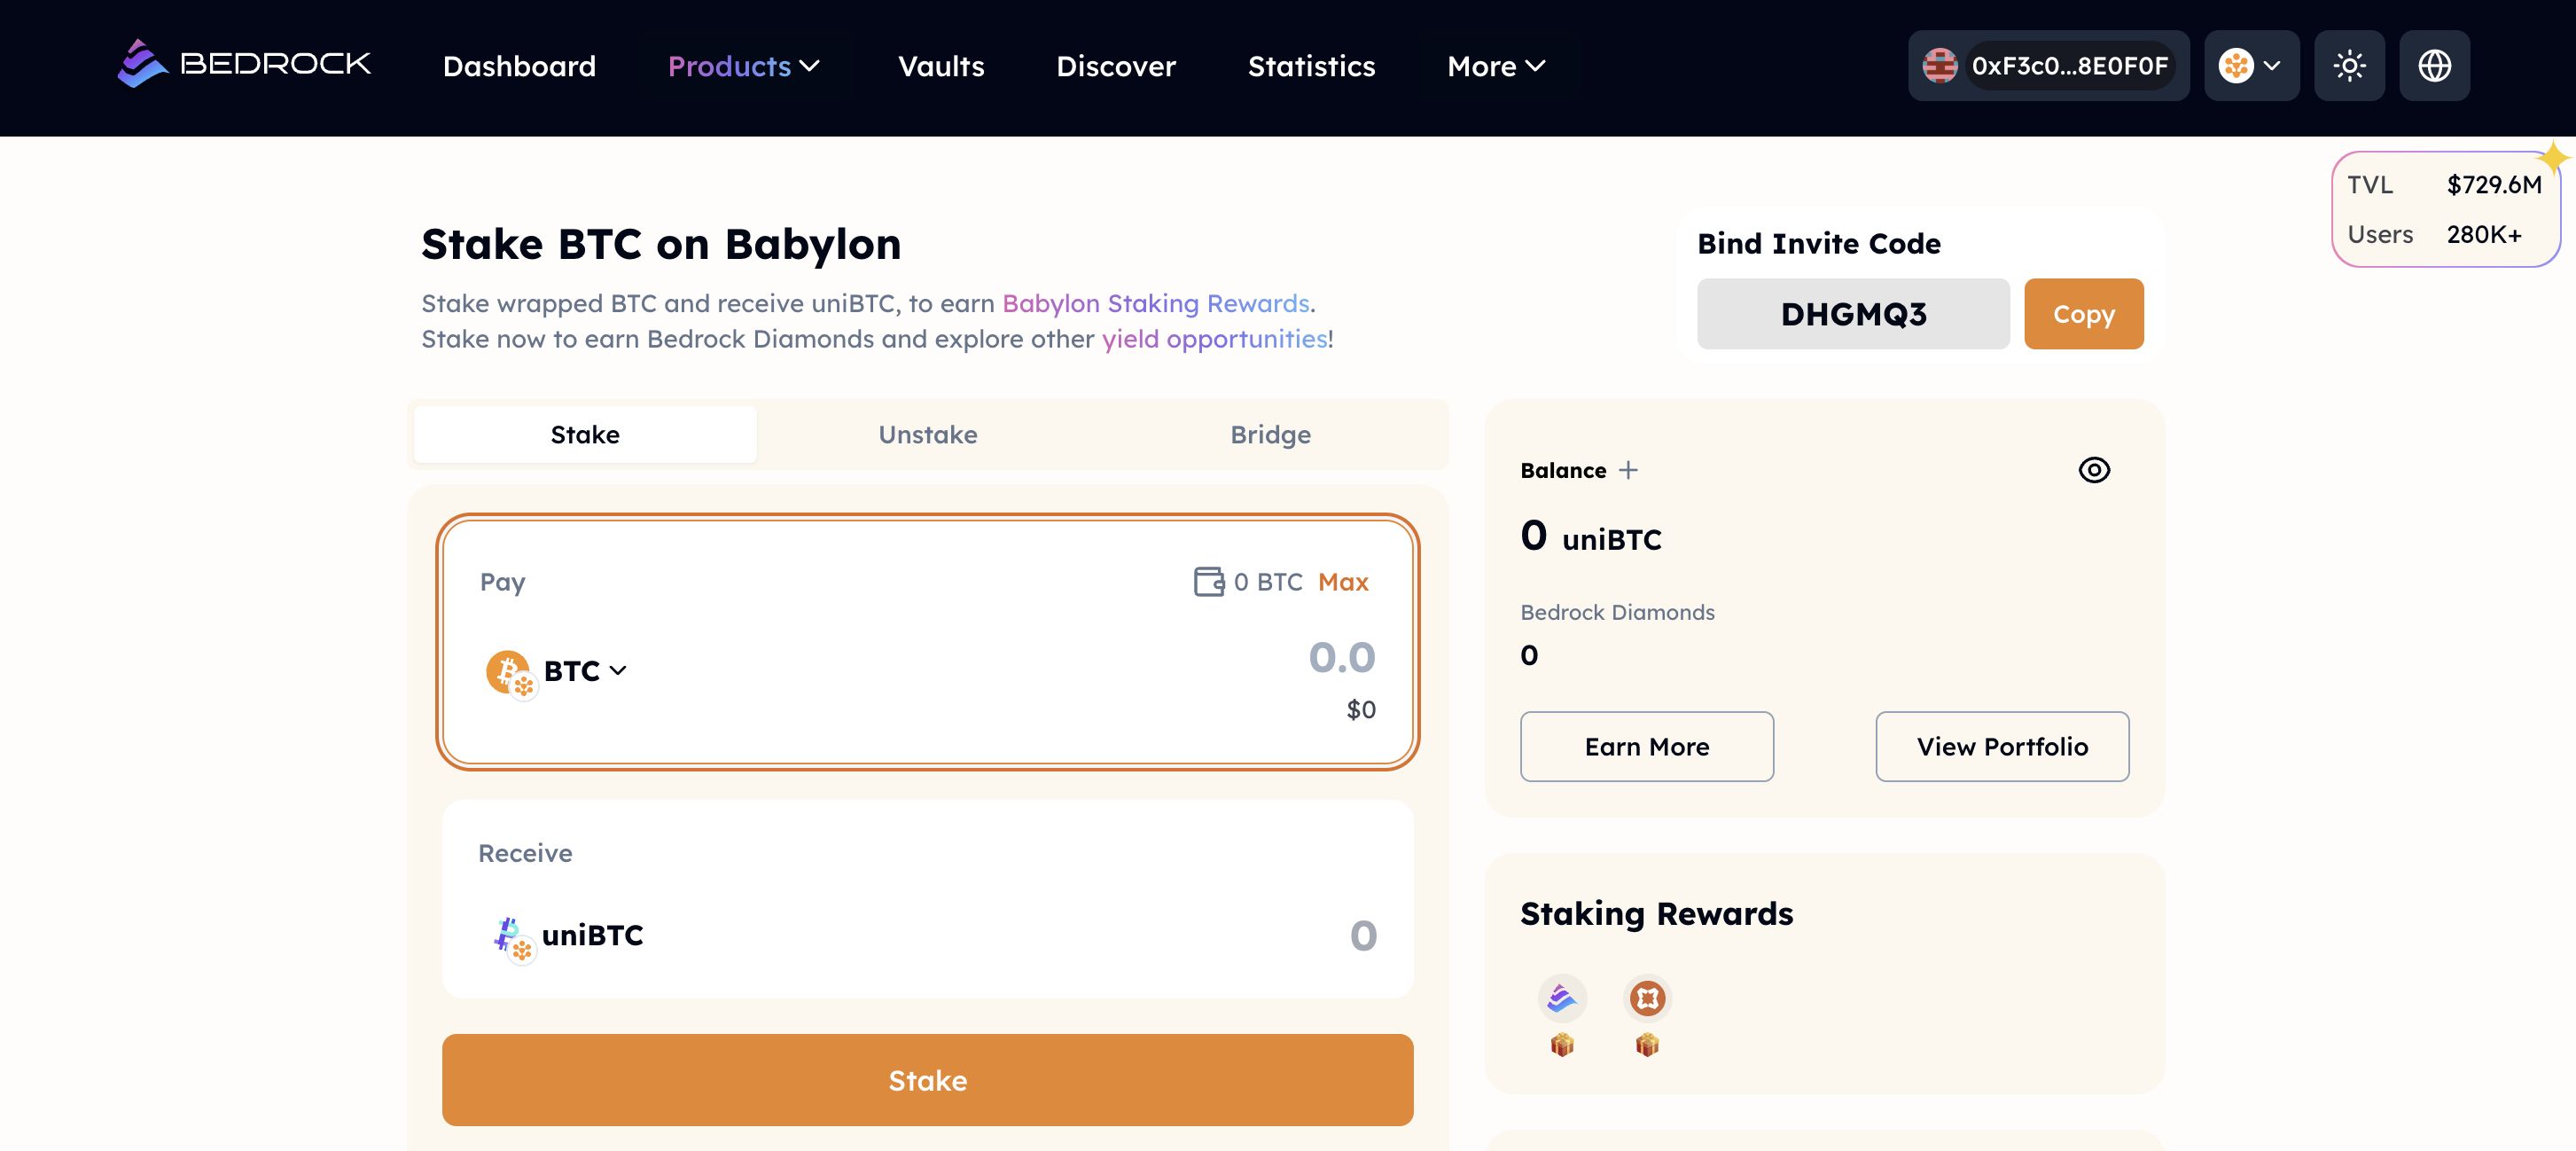Copy the invite code DHGMQ3
The image size is (2576, 1151).
coord(2083,314)
